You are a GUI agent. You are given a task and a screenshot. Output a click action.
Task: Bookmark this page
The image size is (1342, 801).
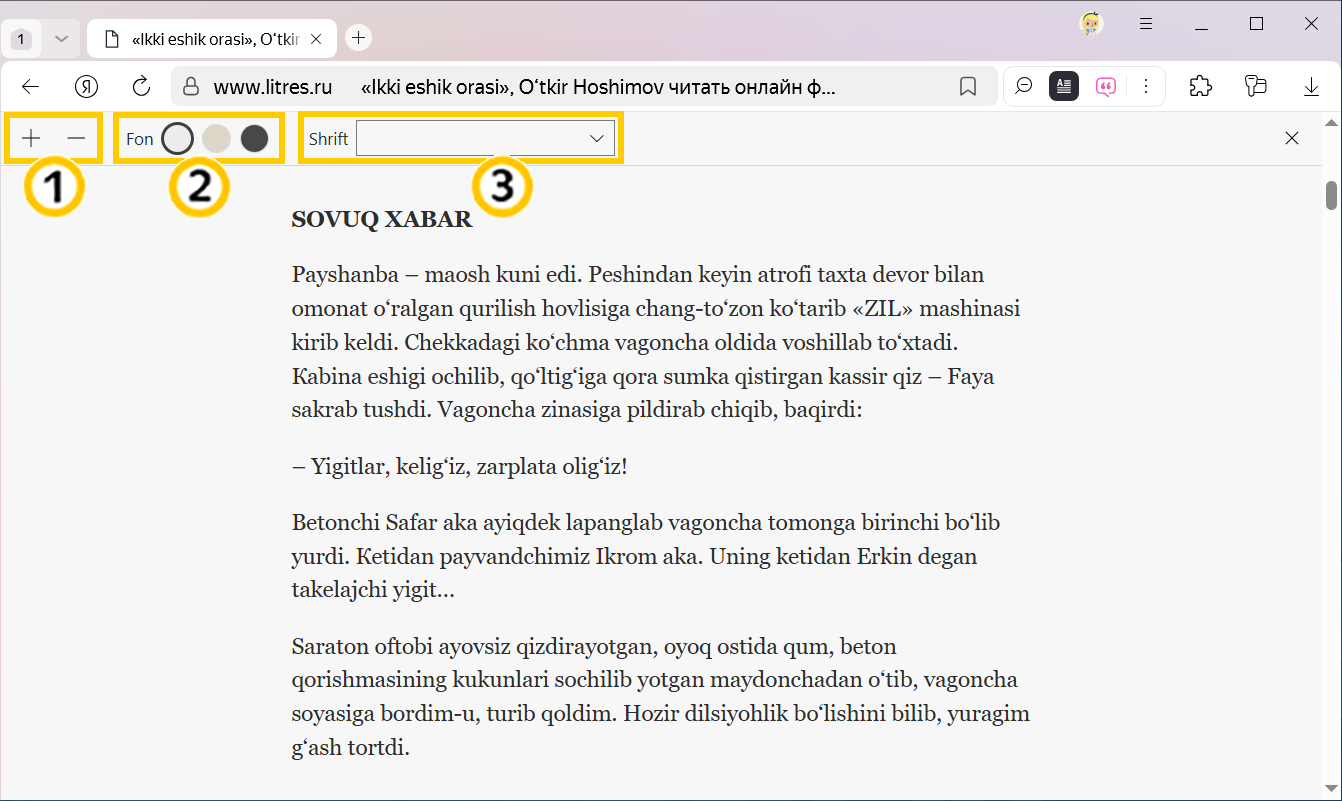point(967,86)
